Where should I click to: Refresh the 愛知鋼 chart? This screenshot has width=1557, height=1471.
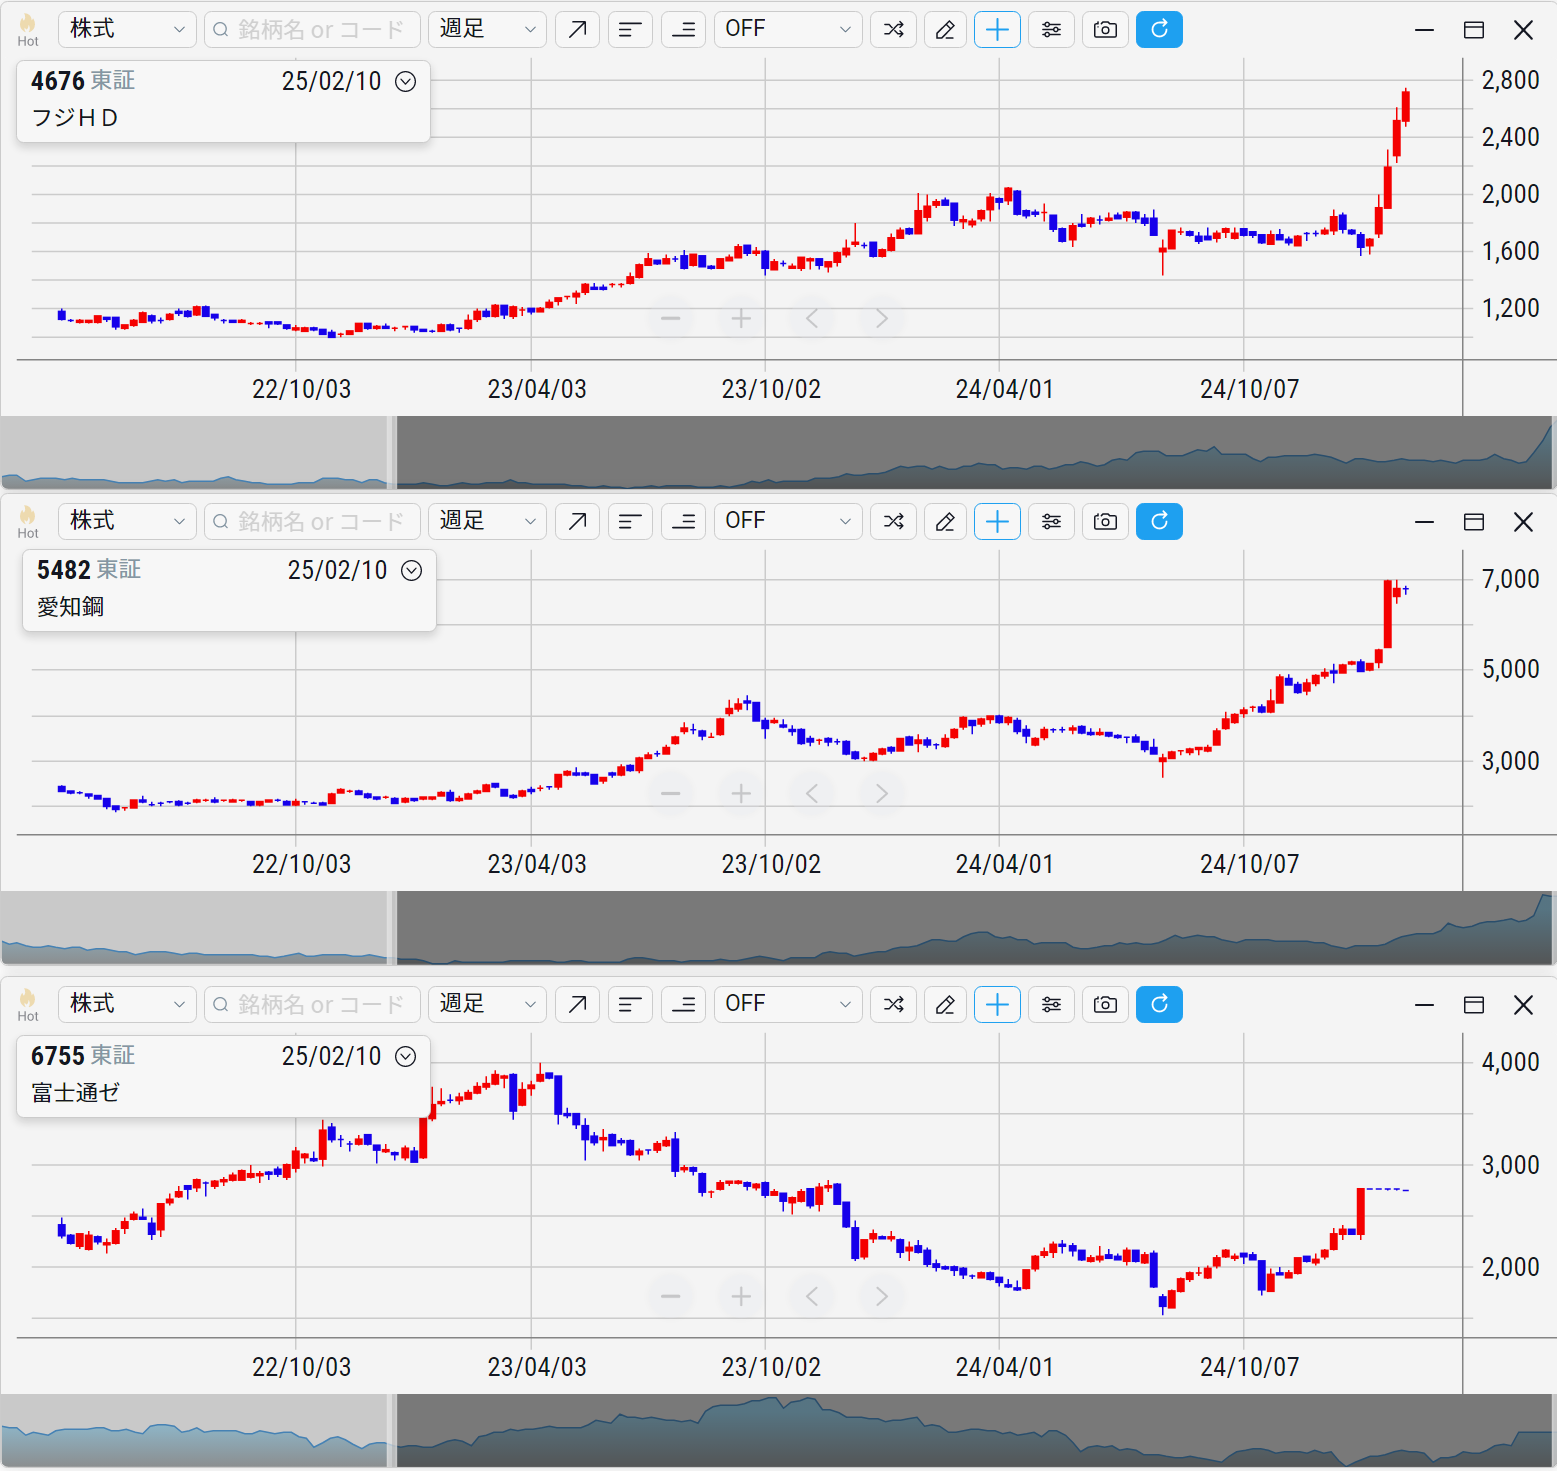point(1159,521)
